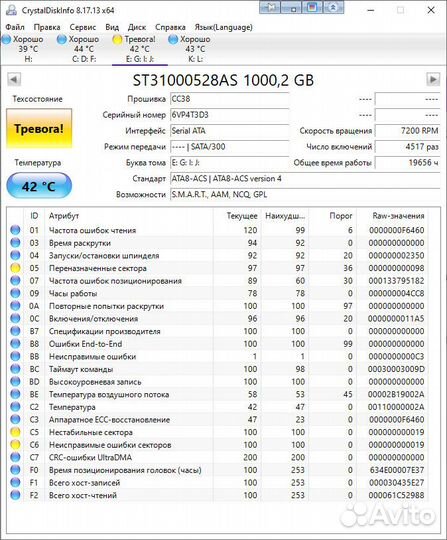Viewport: 447px width, 540px height.
Task: Select raw value 634E00007E37
Action: (397, 470)
